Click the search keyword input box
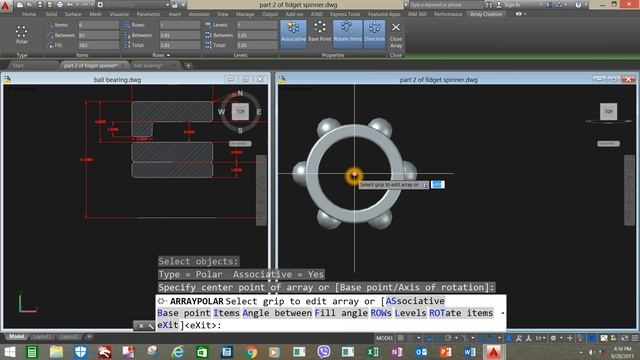 click(446, 5)
